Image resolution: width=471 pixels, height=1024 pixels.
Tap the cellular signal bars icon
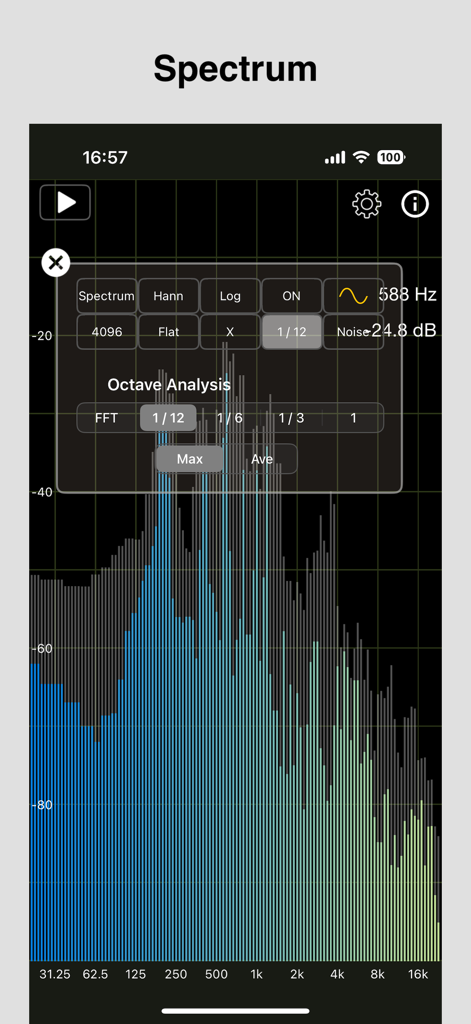click(x=334, y=157)
